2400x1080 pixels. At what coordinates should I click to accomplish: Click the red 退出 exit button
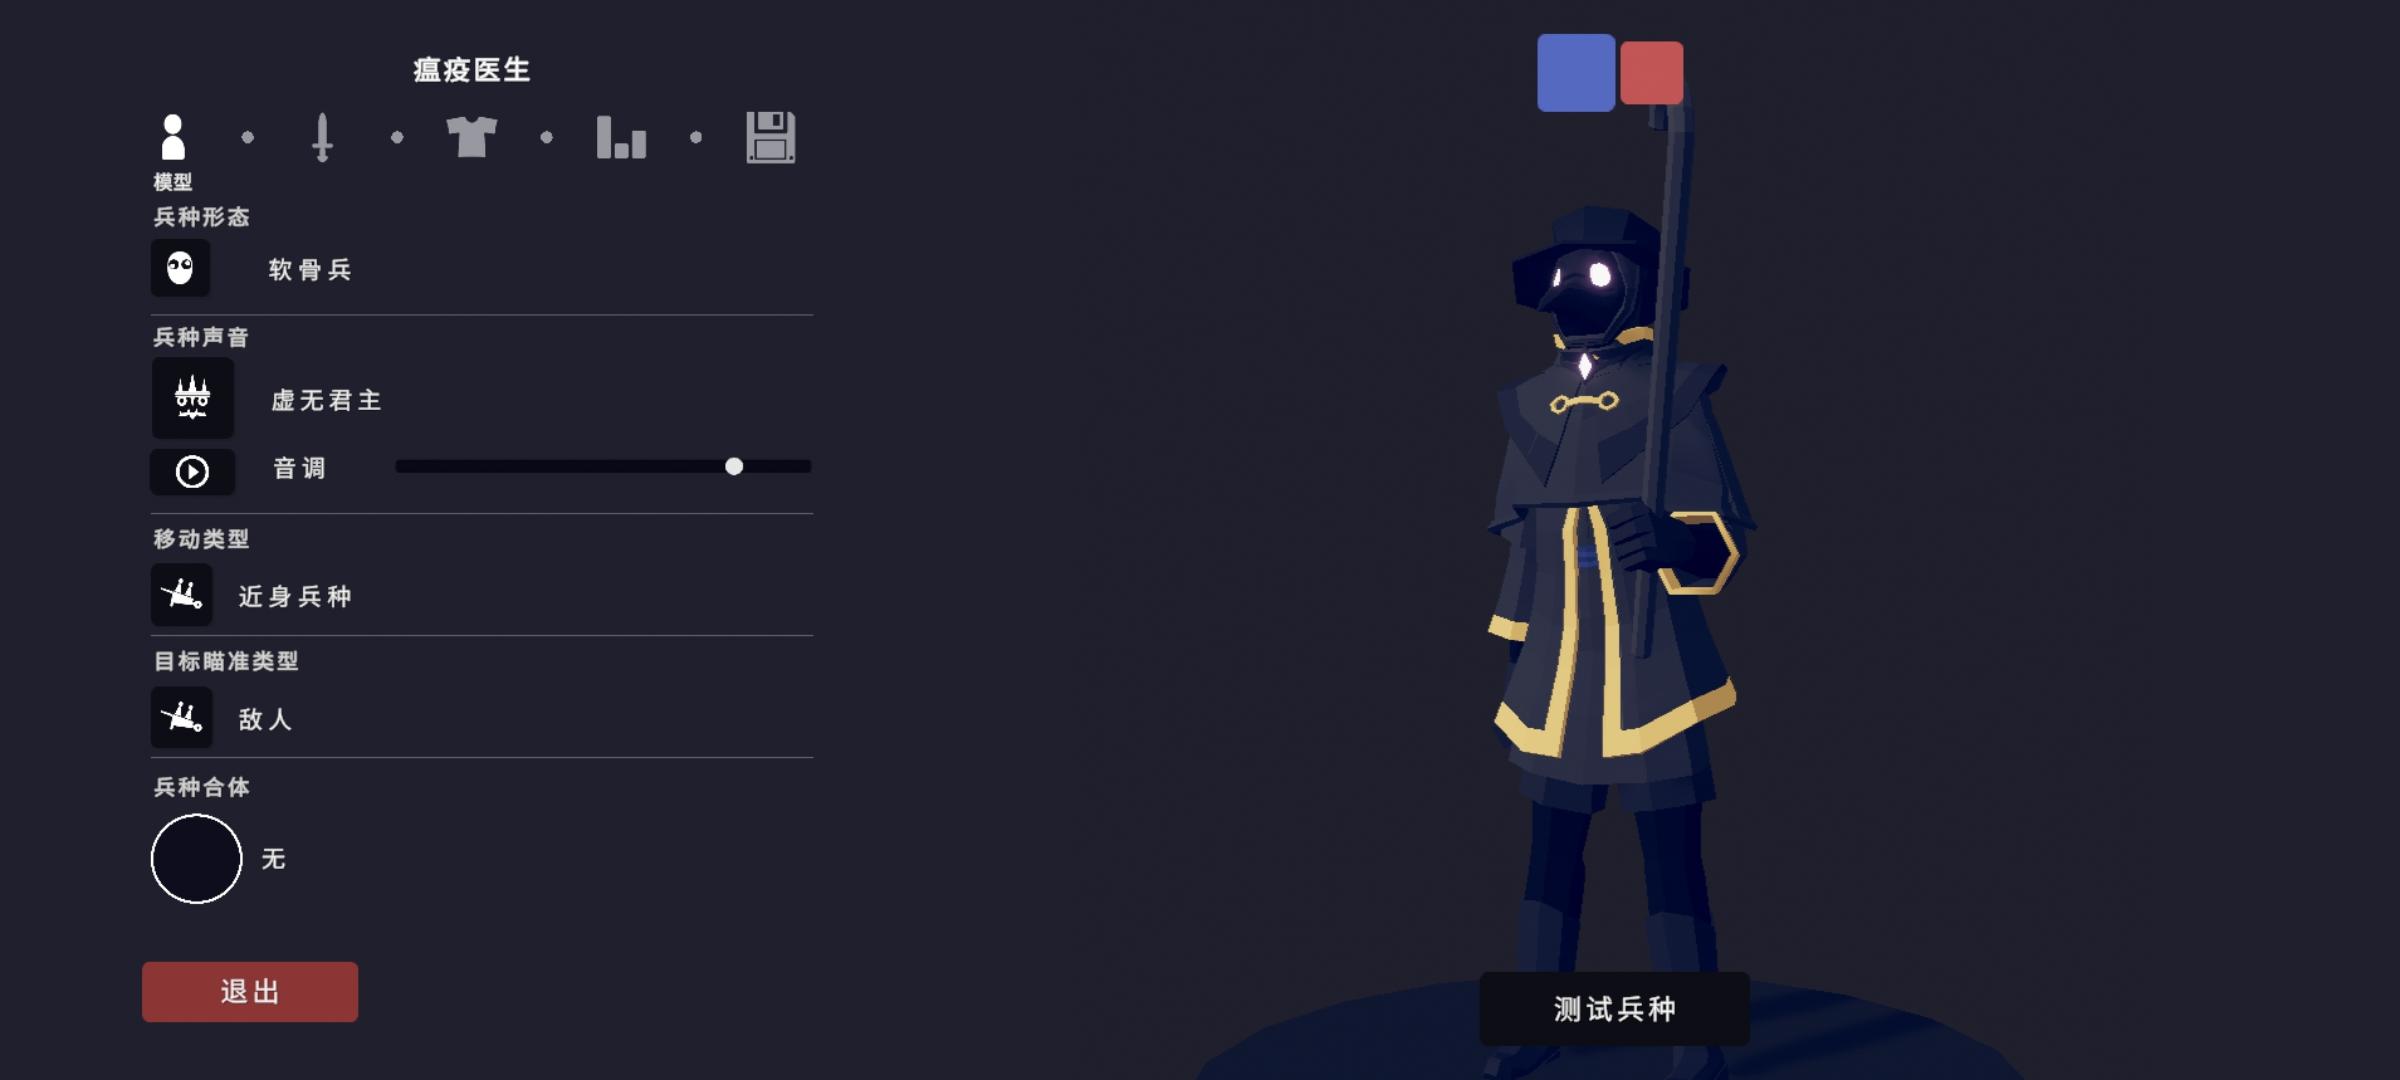[x=250, y=991]
